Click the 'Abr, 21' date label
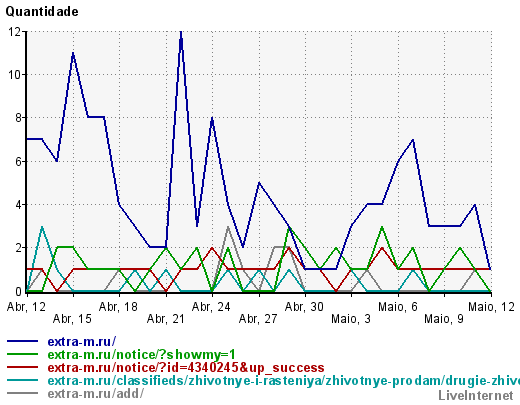Screen dimensions: 520x405 166,319
